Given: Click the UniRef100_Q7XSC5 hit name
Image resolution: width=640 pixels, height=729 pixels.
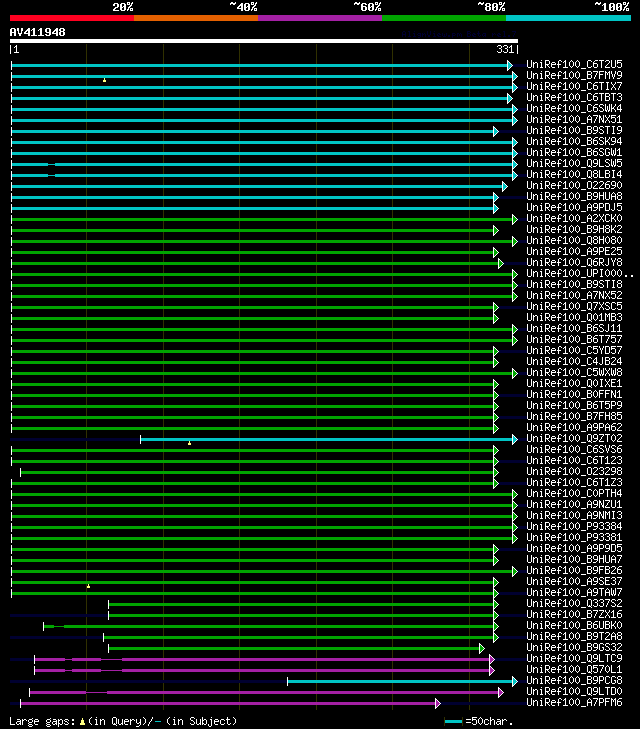Looking at the screenshot, I should click(x=574, y=306).
